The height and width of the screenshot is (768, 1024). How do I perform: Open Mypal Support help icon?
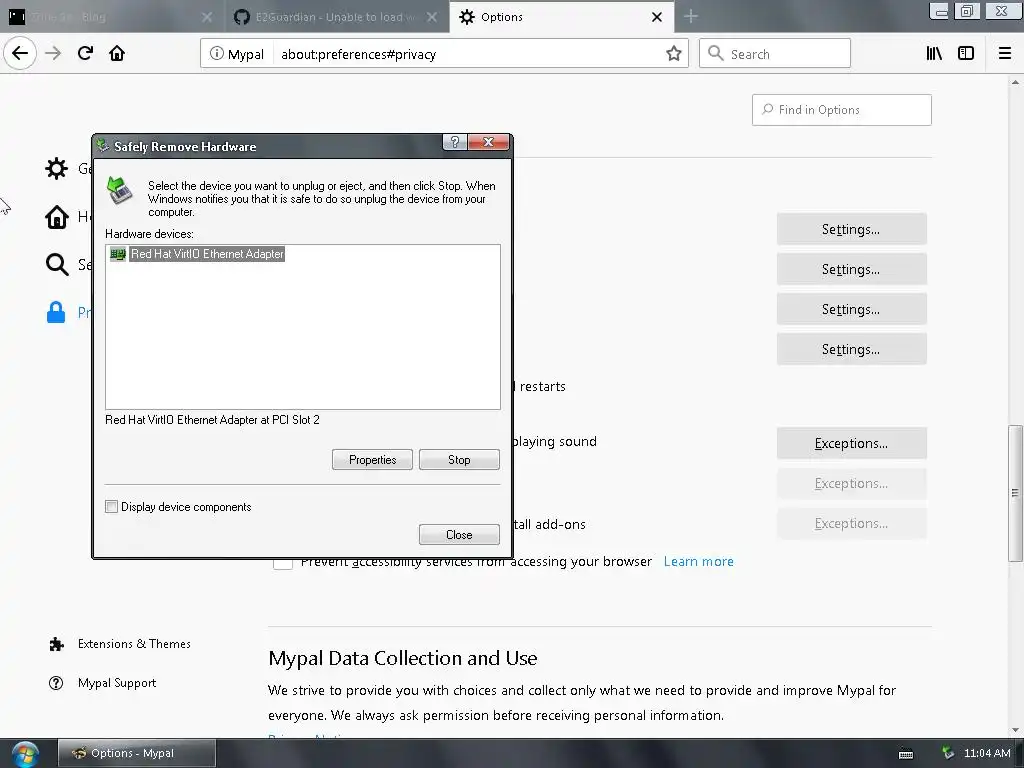[56, 683]
